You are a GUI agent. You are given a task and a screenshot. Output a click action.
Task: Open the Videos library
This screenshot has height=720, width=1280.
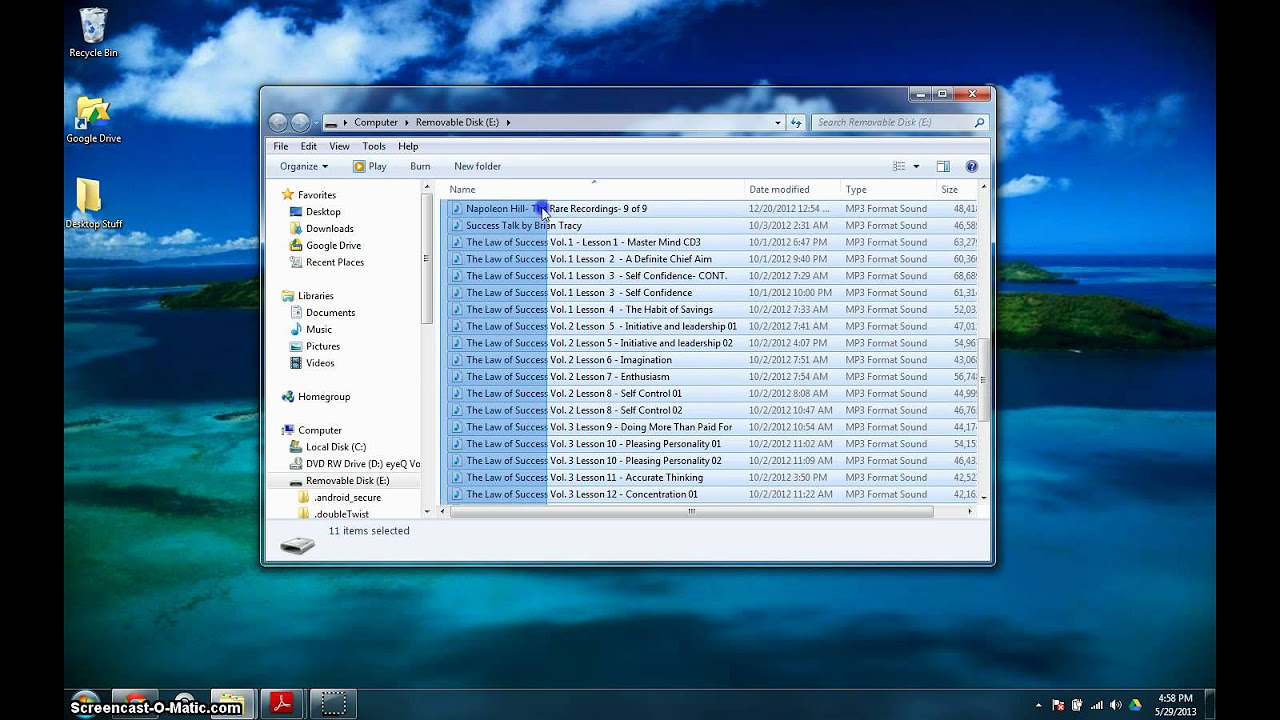tap(312, 363)
